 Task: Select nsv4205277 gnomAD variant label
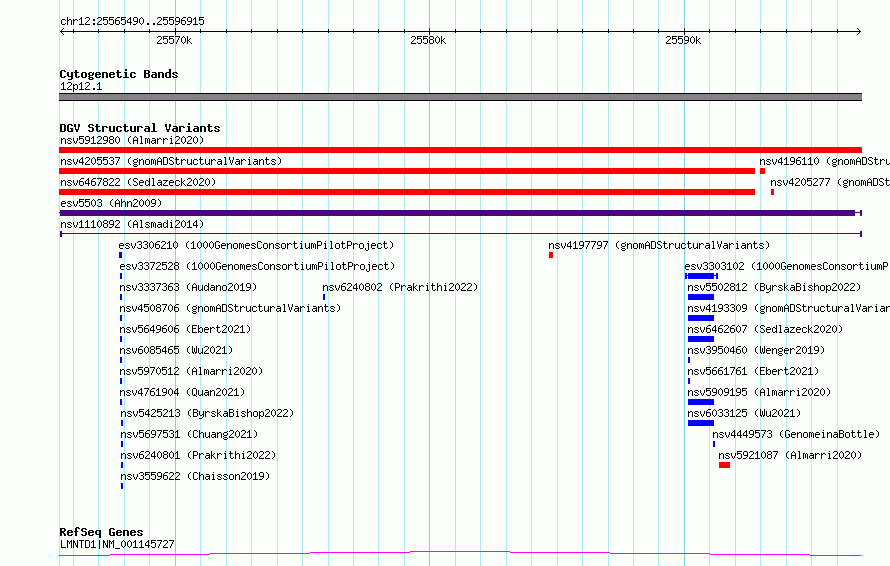[x=830, y=182]
